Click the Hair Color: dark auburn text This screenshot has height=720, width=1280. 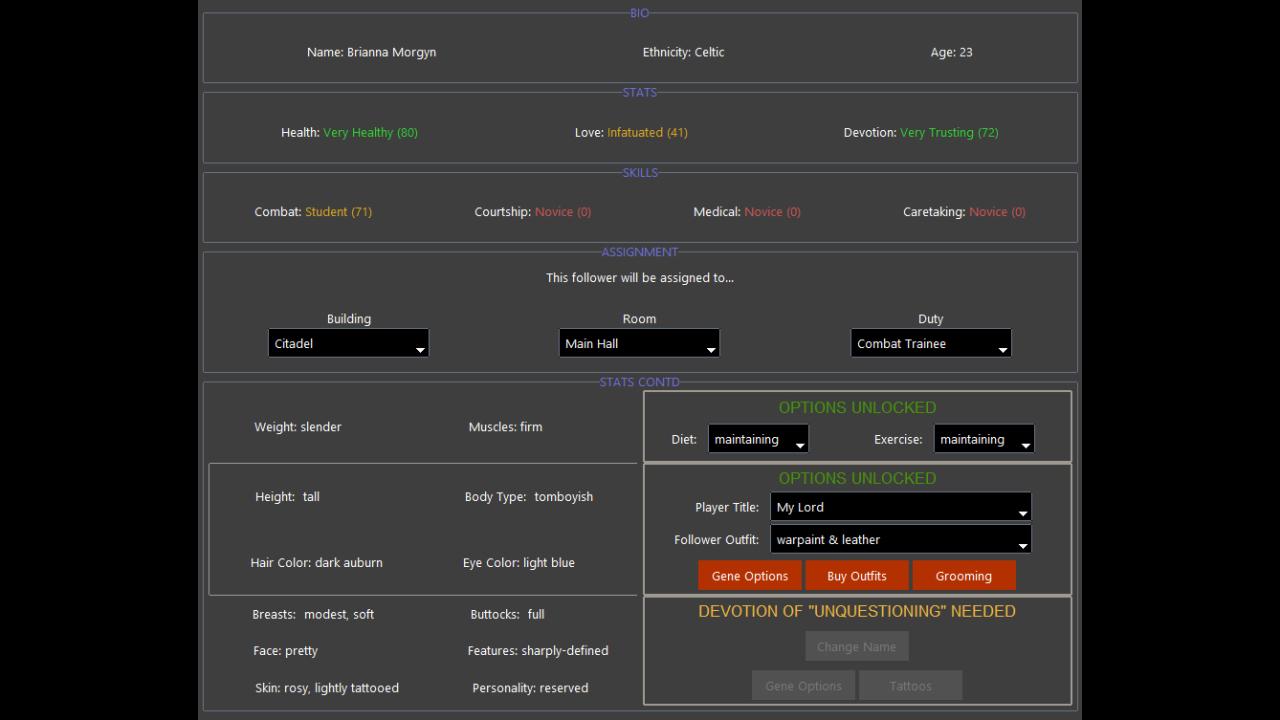coord(316,563)
